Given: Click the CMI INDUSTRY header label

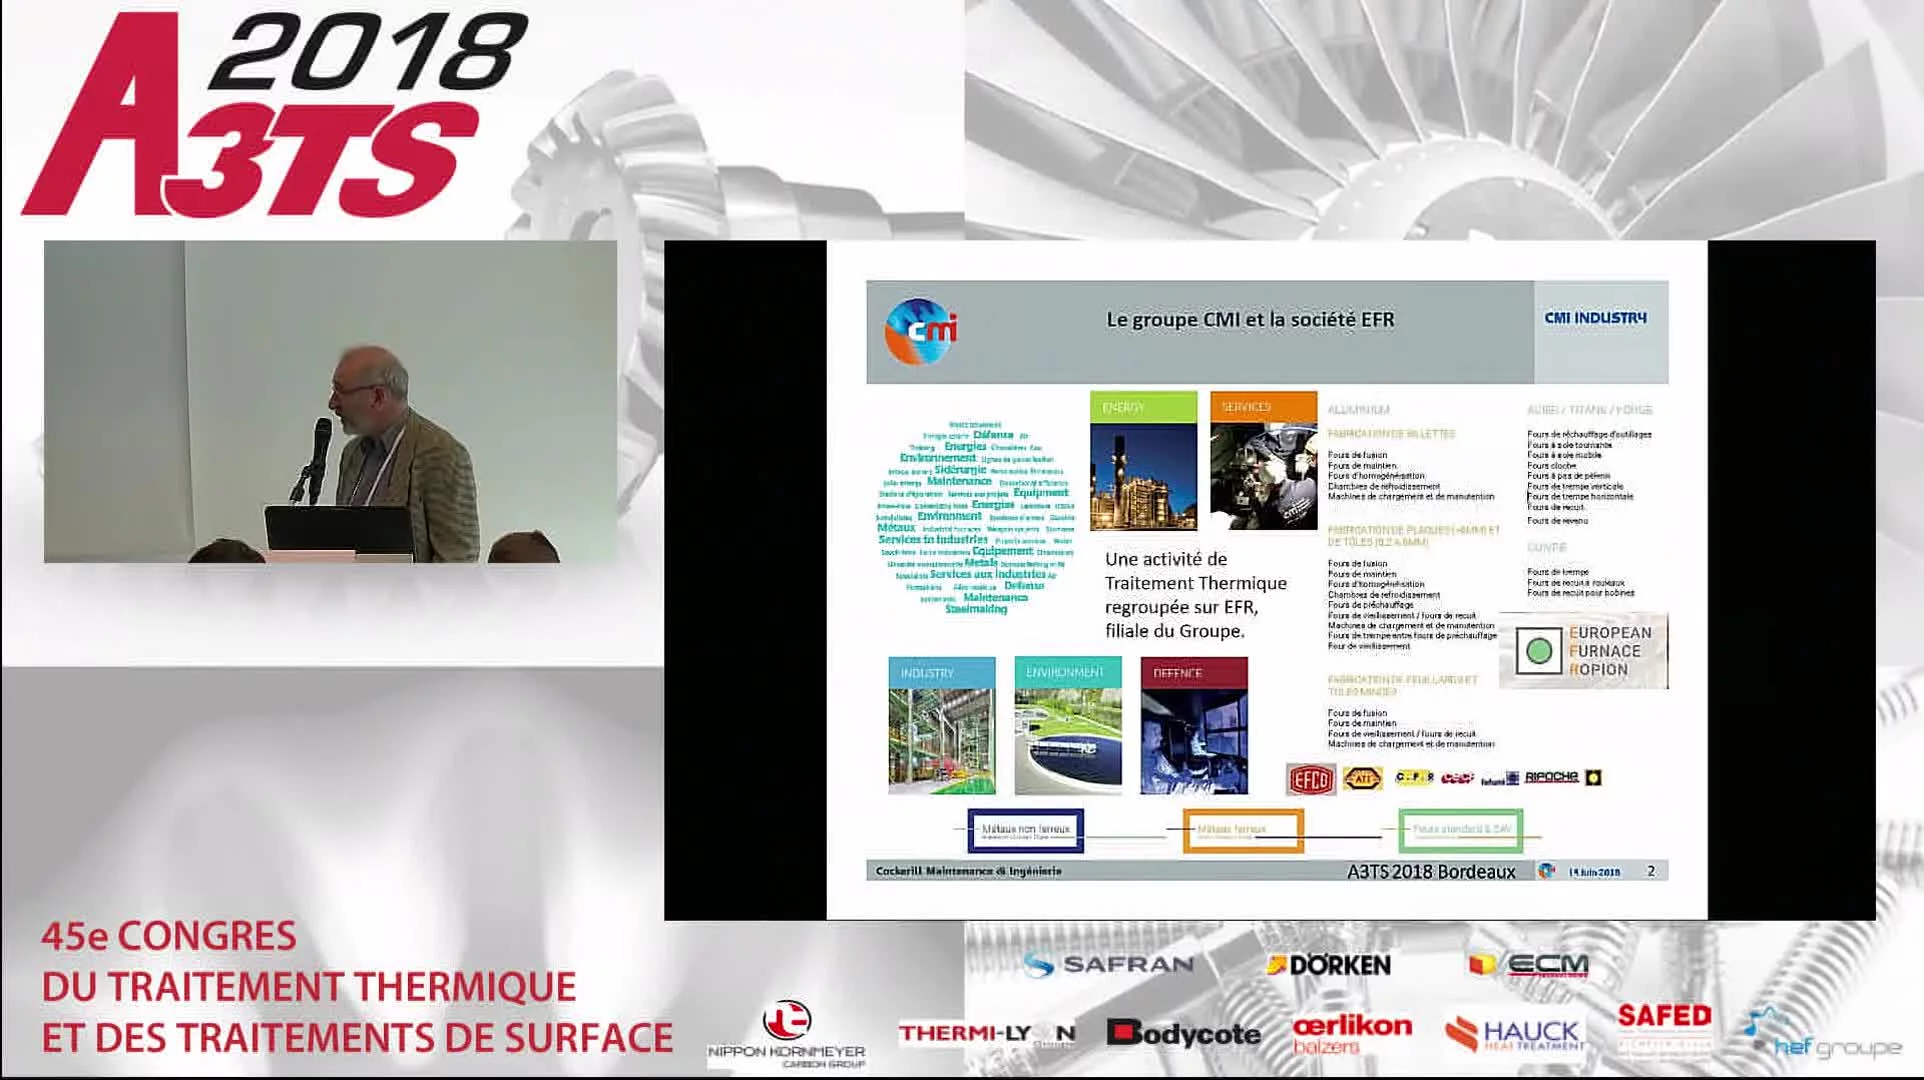Looking at the screenshot, I should point(1595,318).
